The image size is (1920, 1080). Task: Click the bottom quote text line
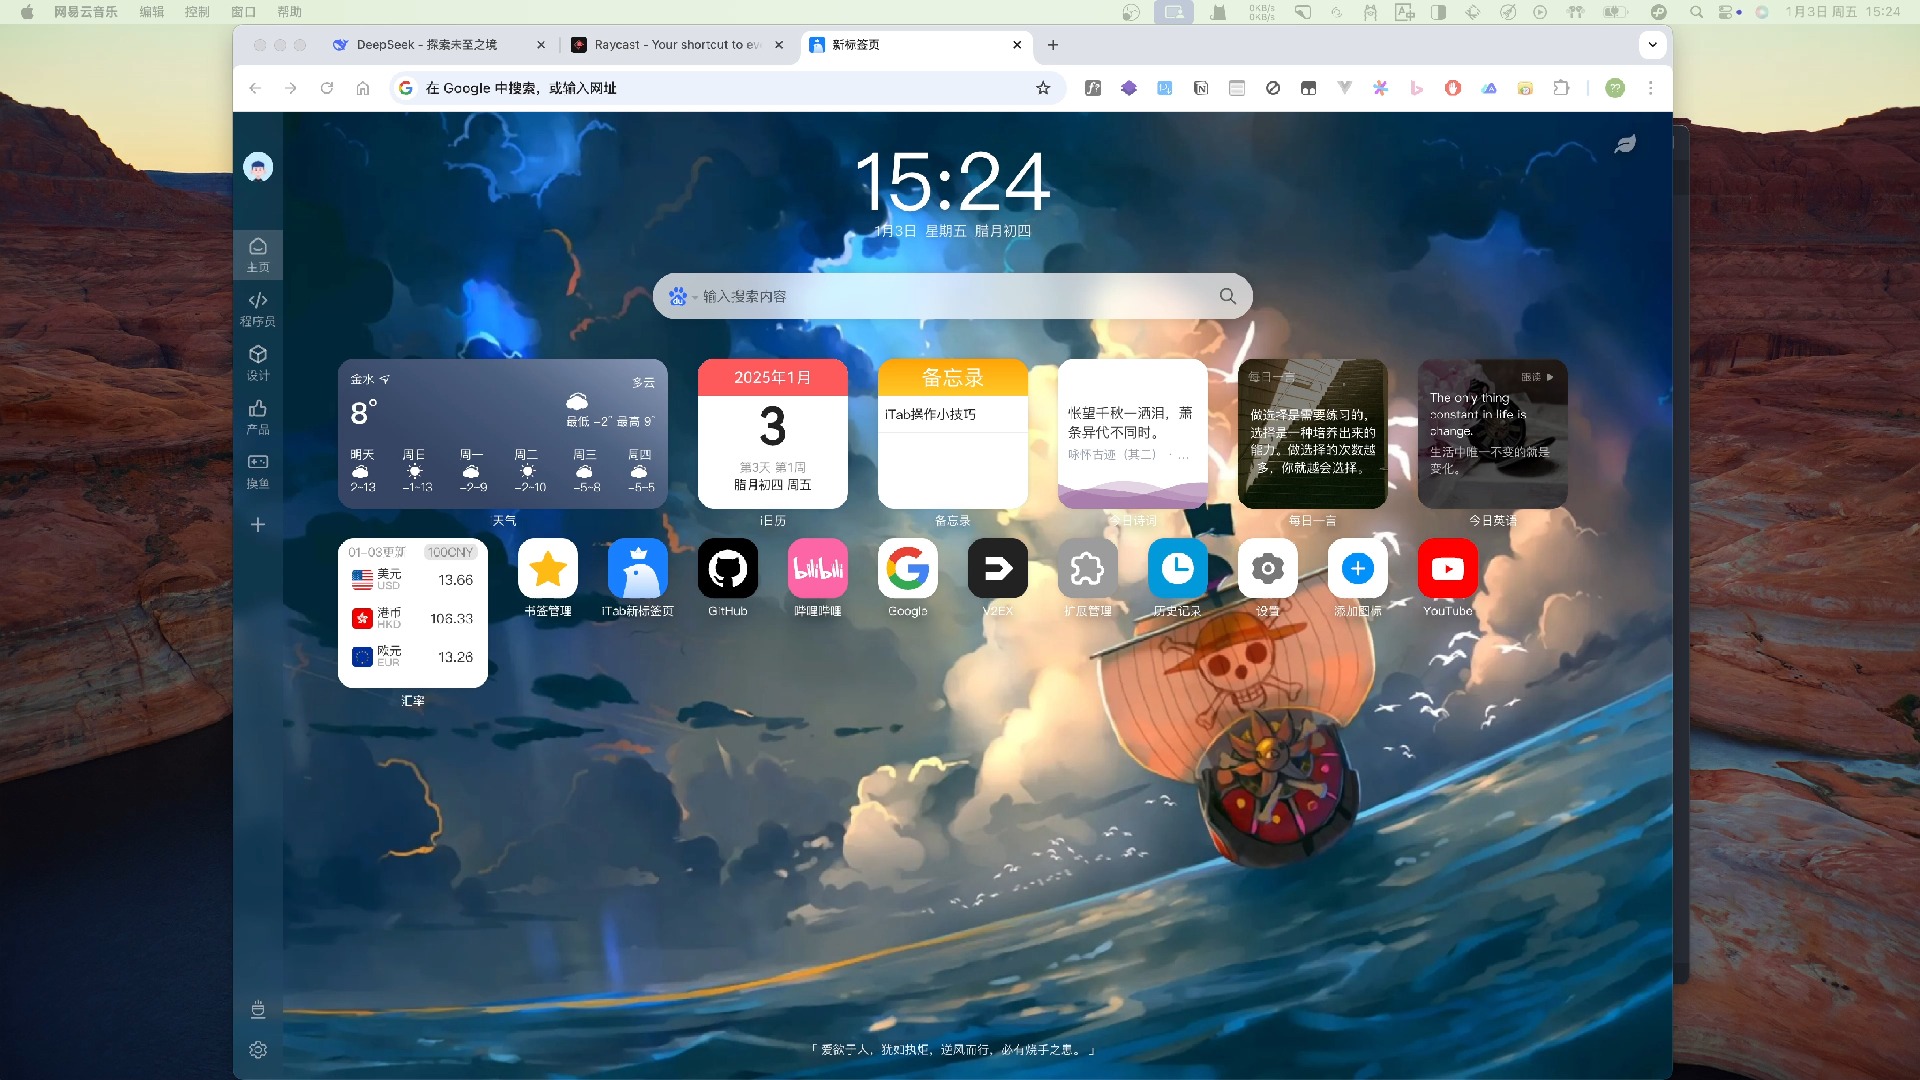click(x=953, y=1050)
